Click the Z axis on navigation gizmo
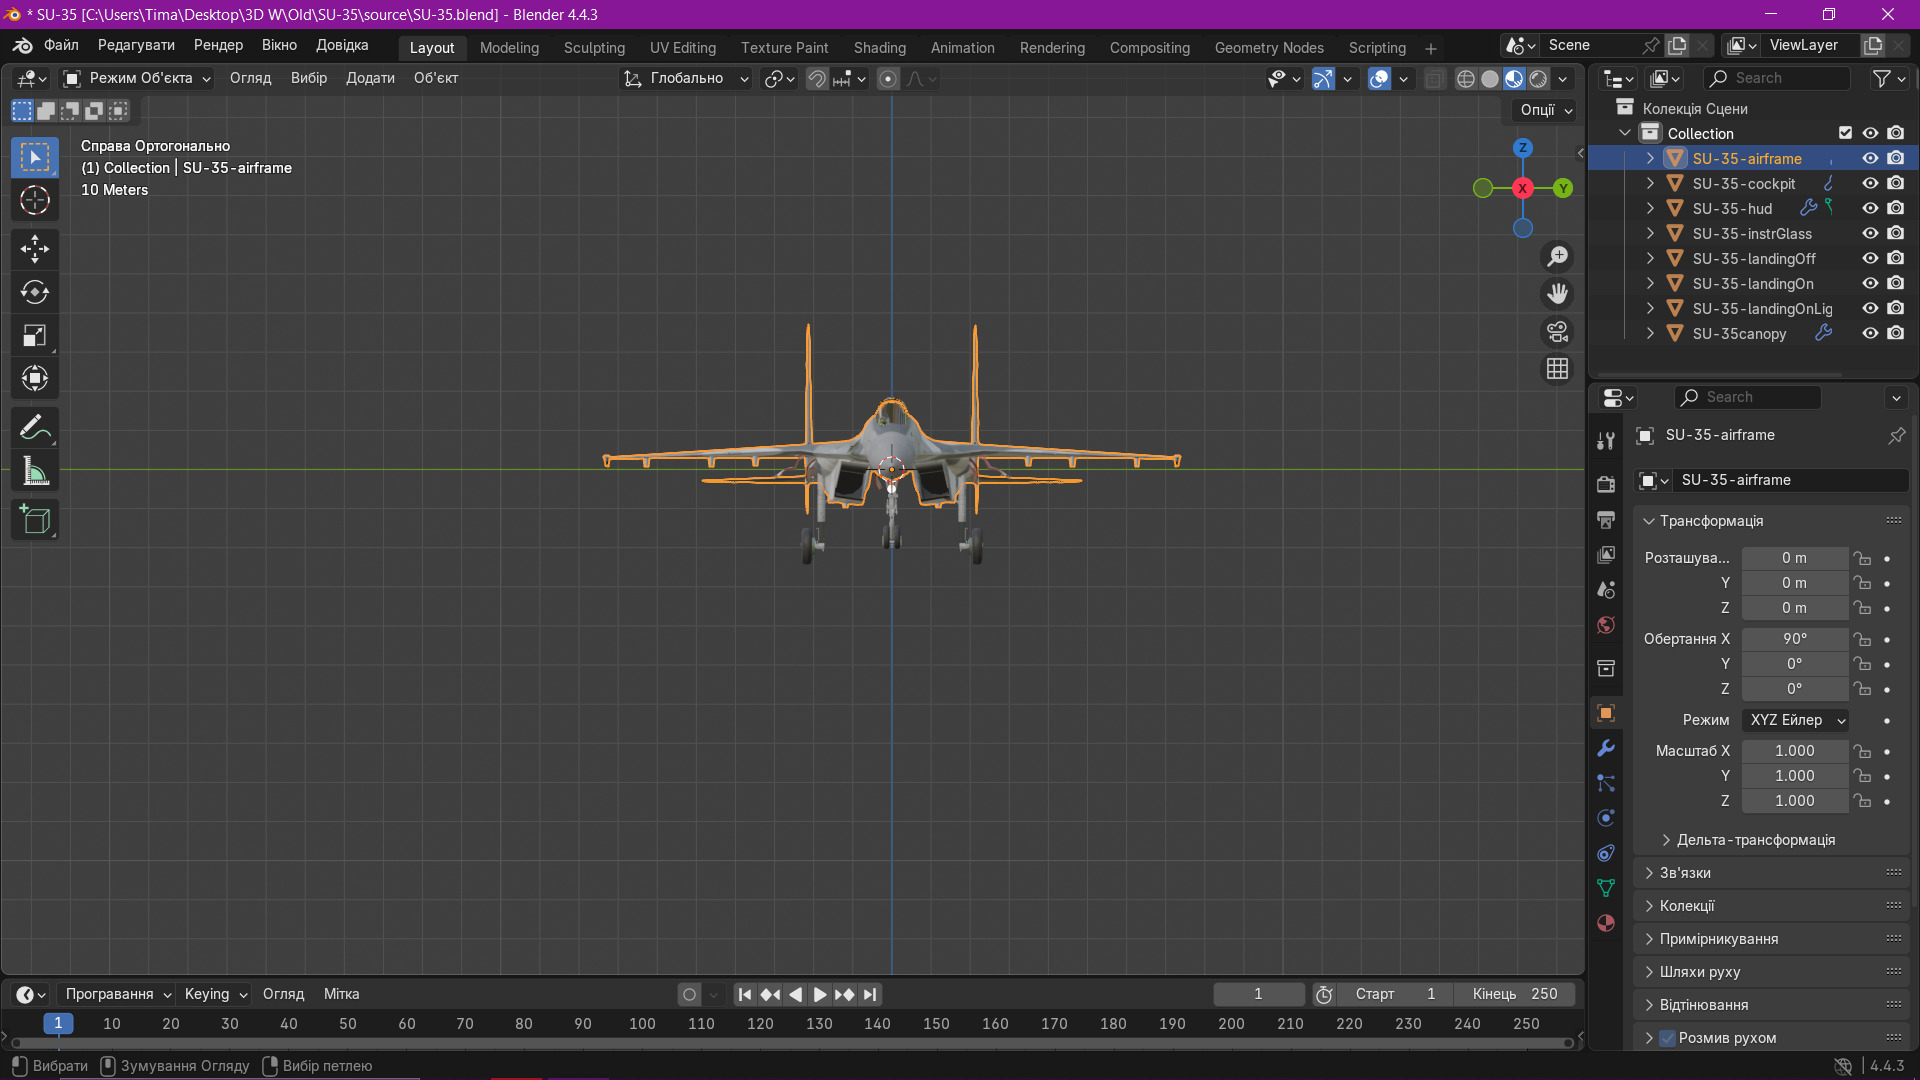The height and width of the screenshot is (1080, 1920). click(x=1522, y=147)
